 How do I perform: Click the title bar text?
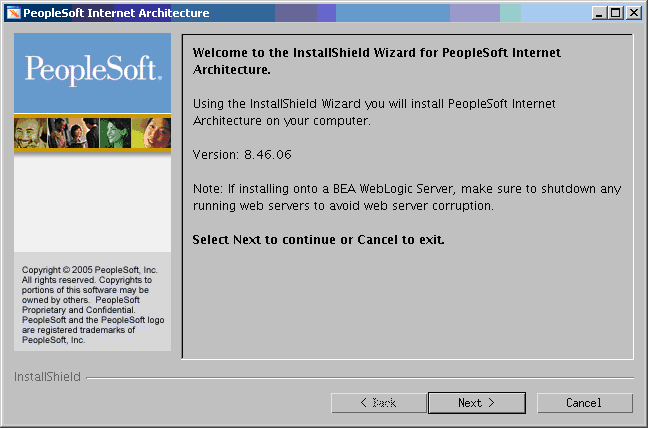point(117,13)
